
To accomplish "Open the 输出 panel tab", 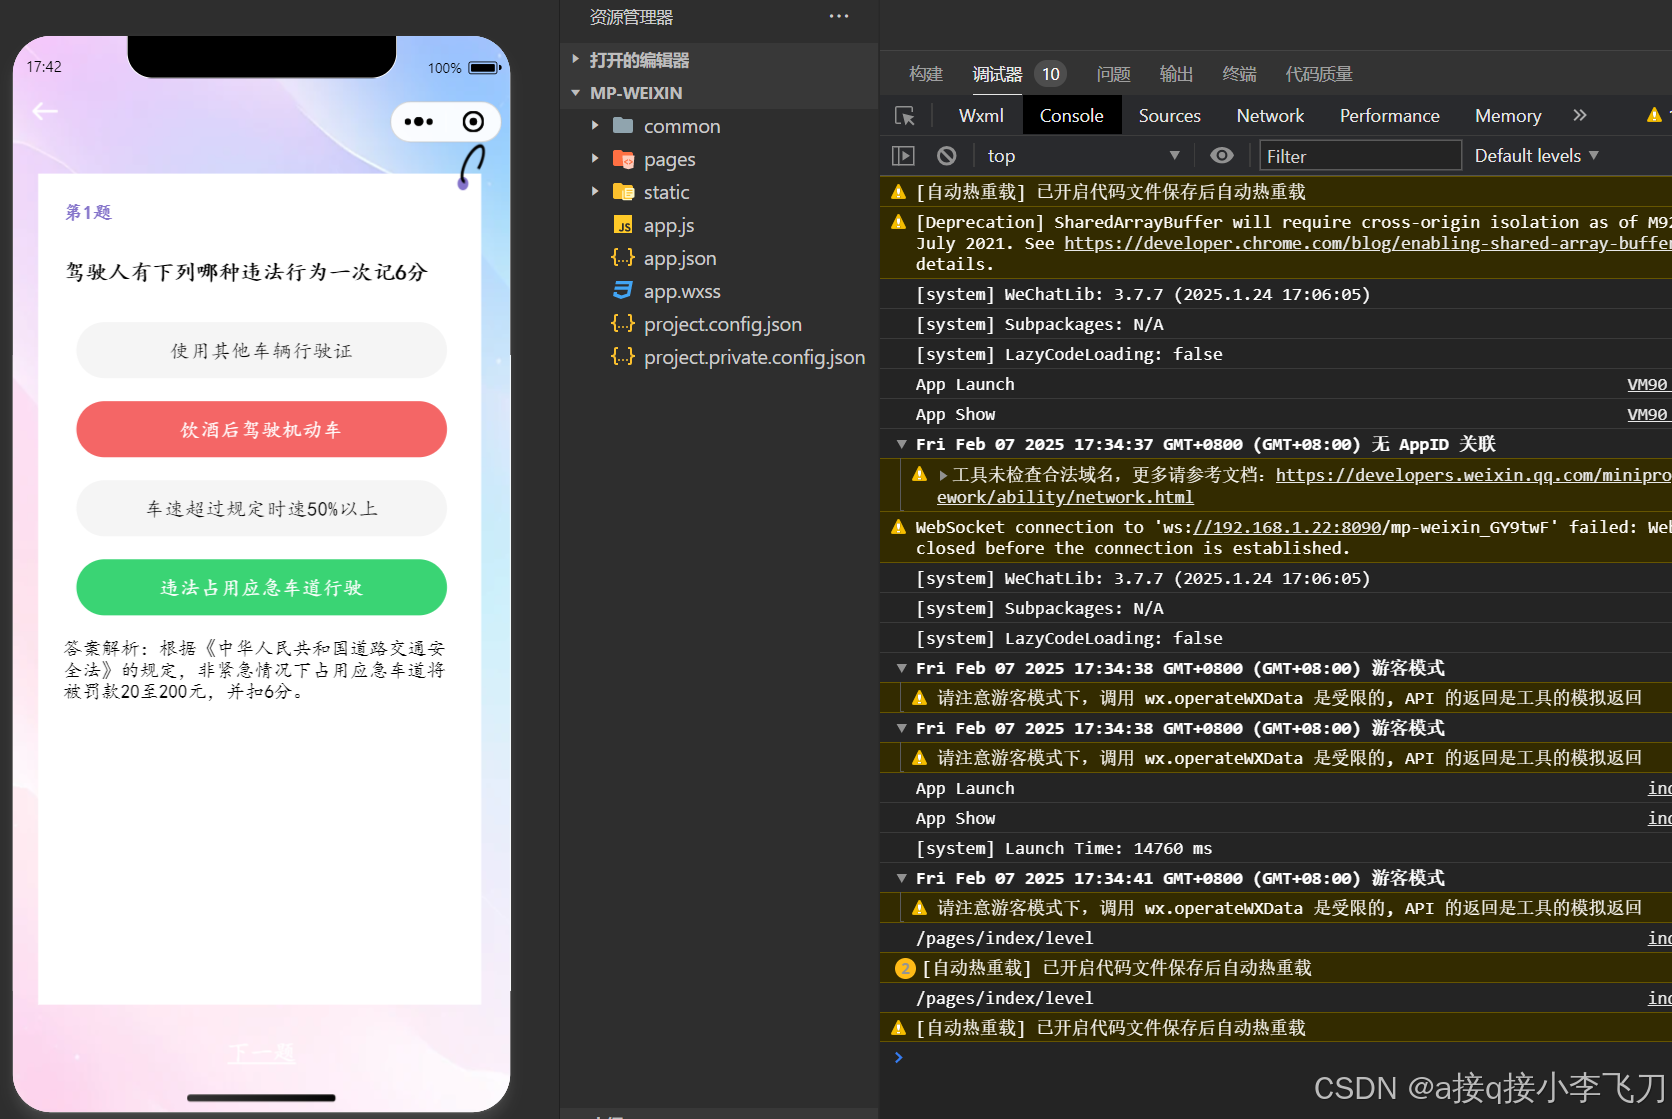I will click(1176, 74).
